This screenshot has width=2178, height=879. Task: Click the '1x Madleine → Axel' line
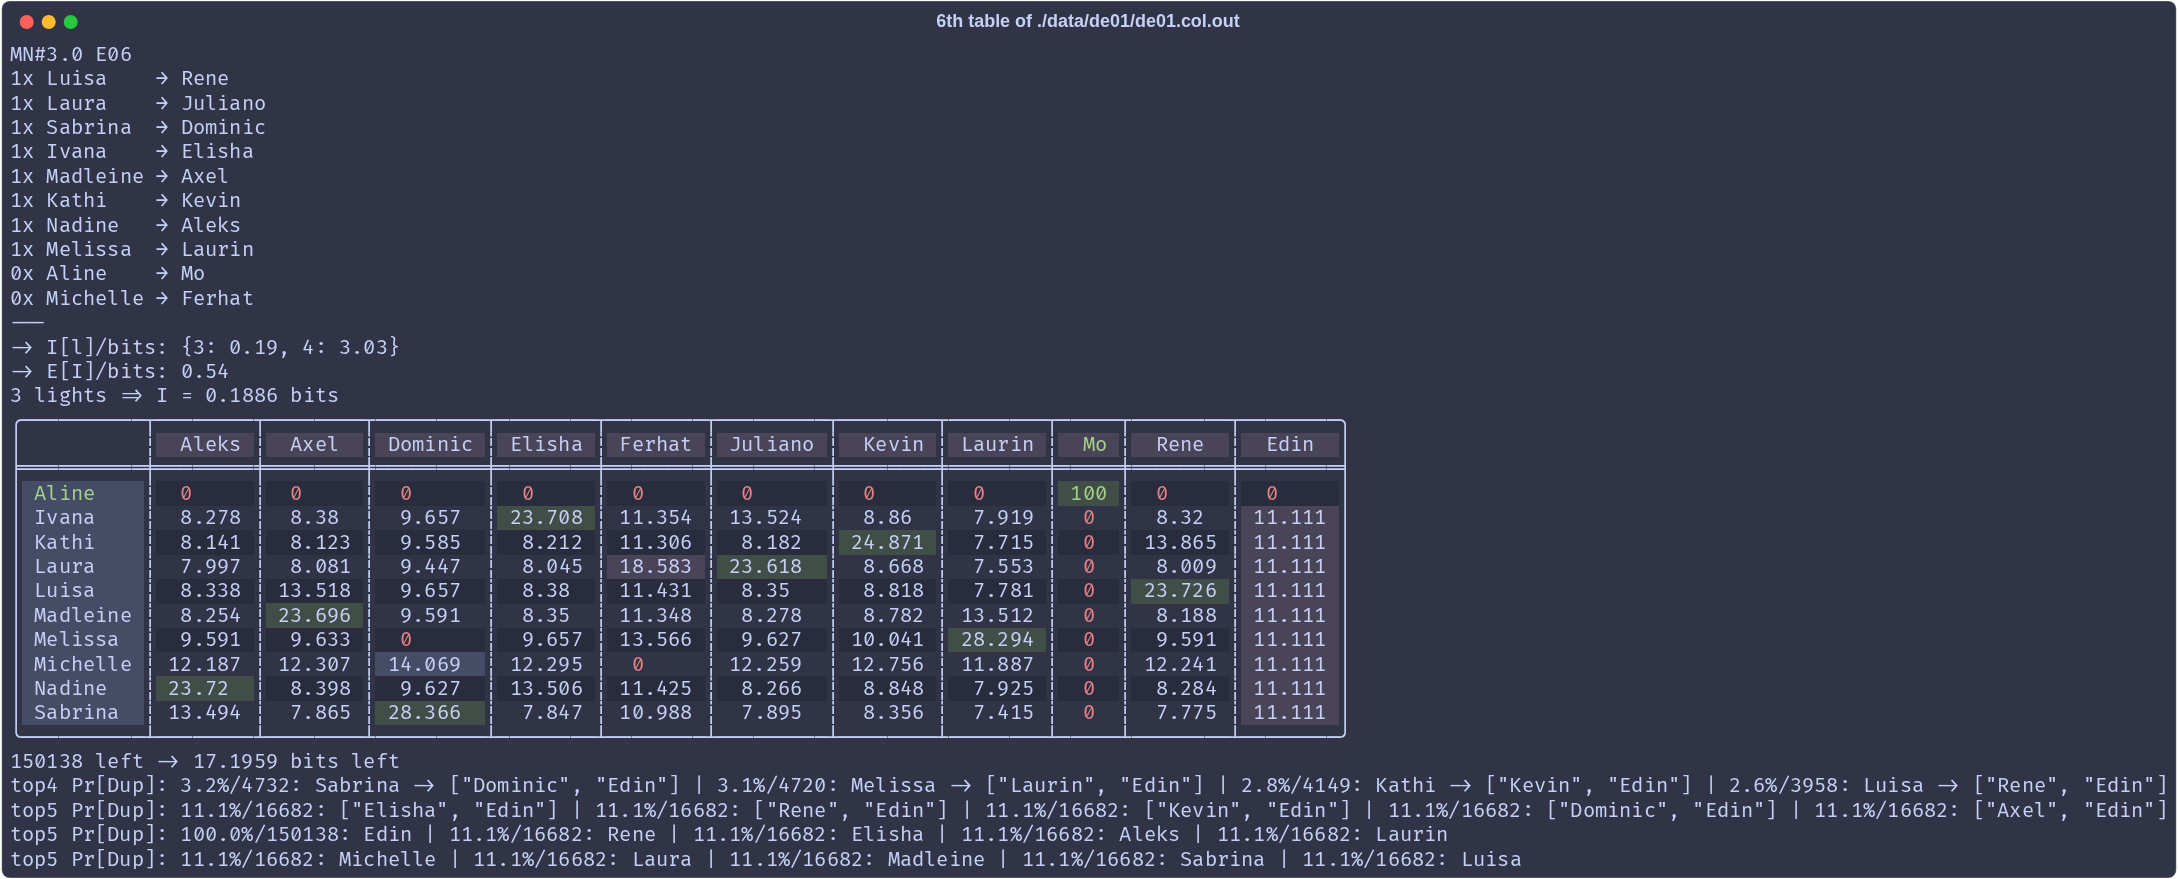pos(120,176)
